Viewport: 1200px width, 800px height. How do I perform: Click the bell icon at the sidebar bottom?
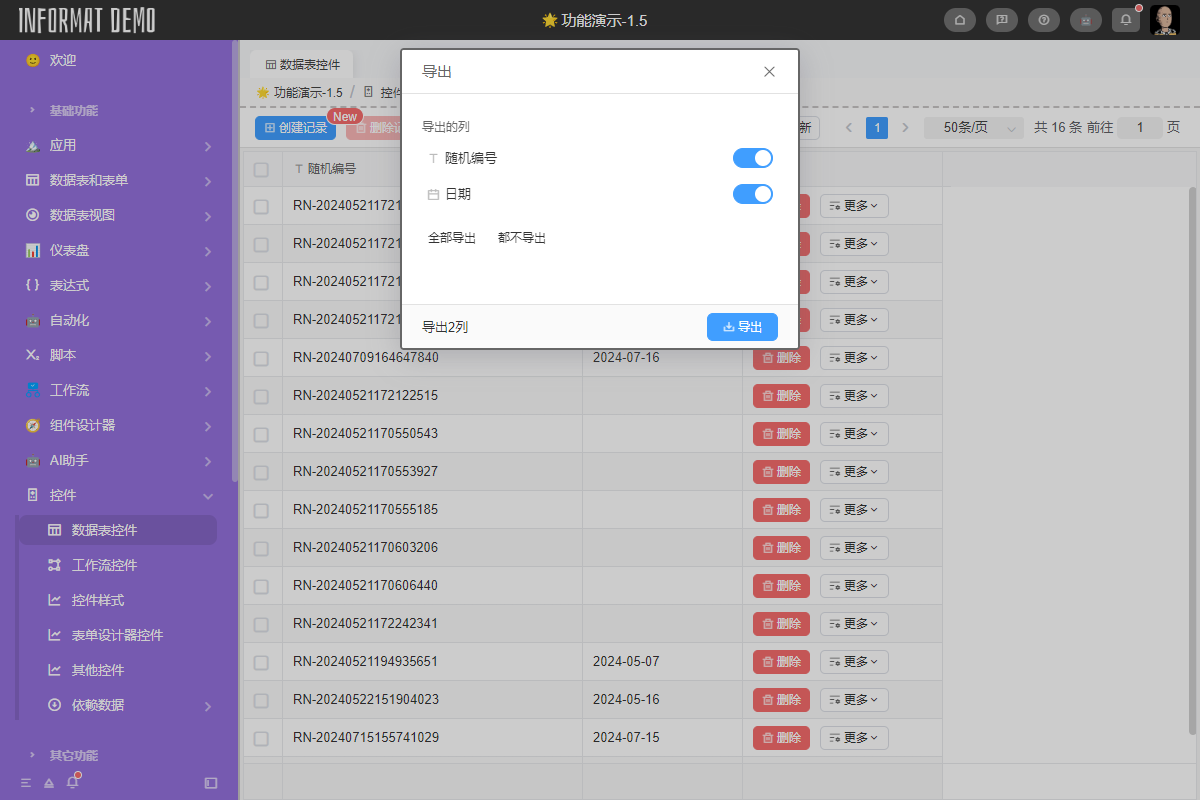71,782
